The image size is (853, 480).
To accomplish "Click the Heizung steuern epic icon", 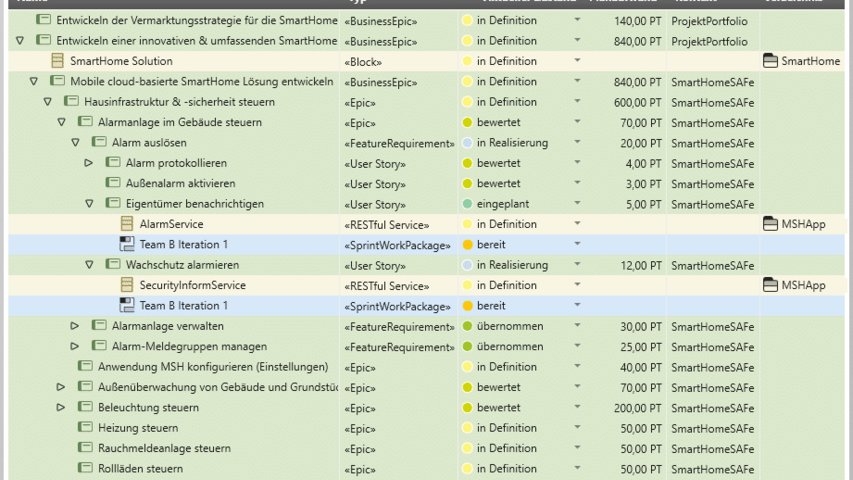I will tap(85, 428).
